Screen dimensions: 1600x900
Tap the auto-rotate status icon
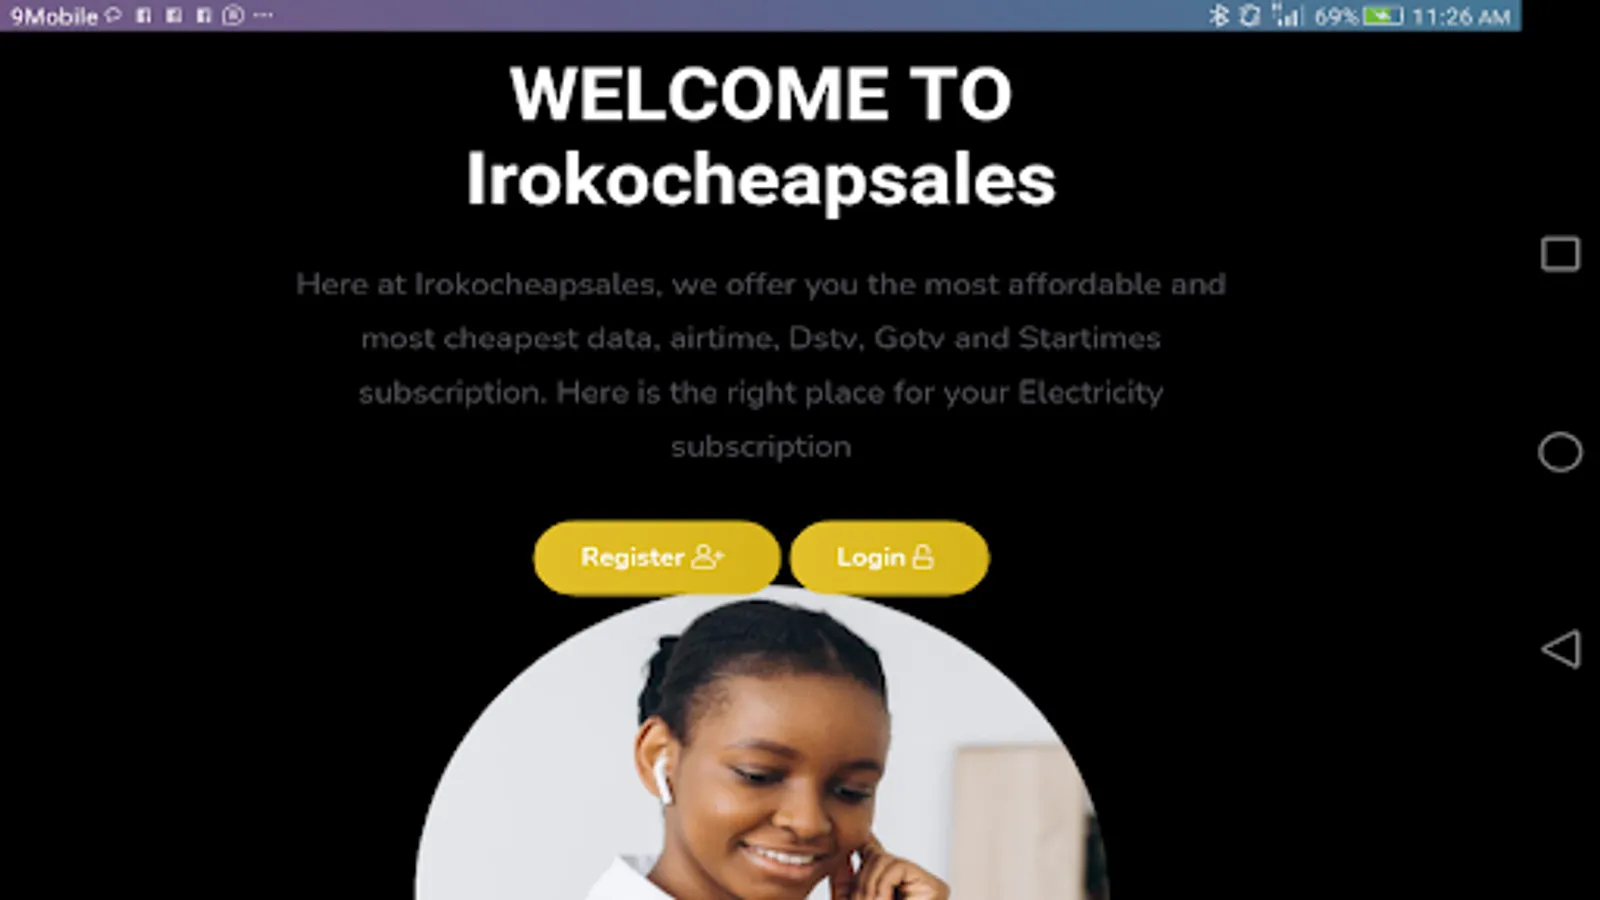point(1250,15)
